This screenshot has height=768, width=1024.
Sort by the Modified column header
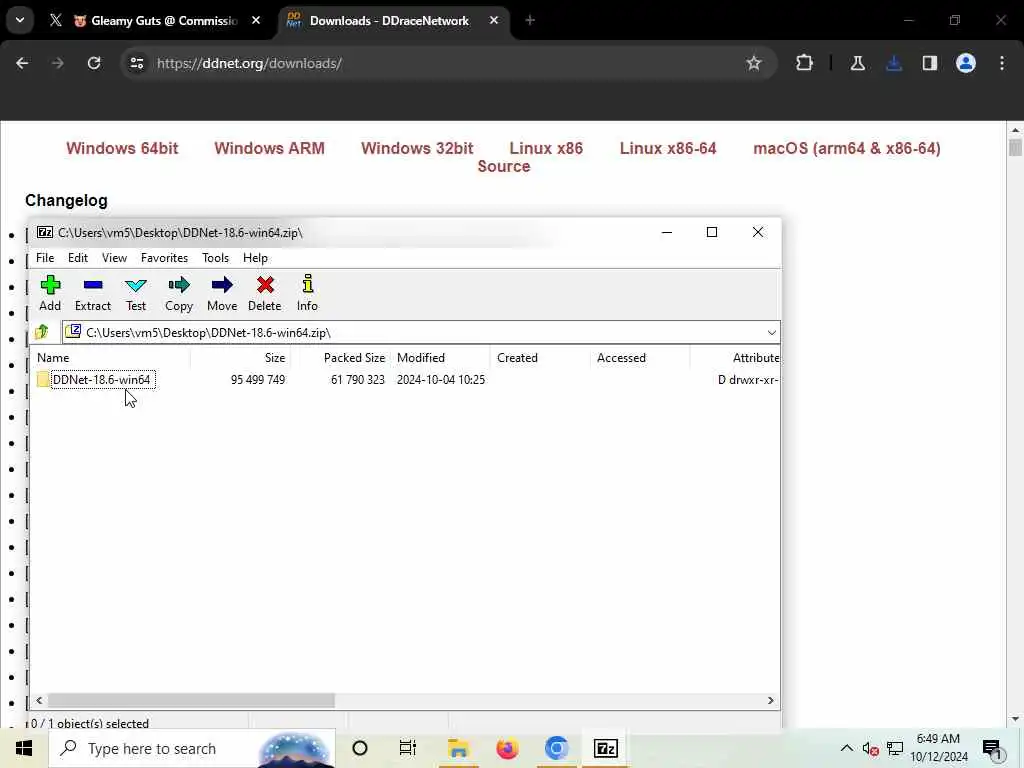point(441,358)
